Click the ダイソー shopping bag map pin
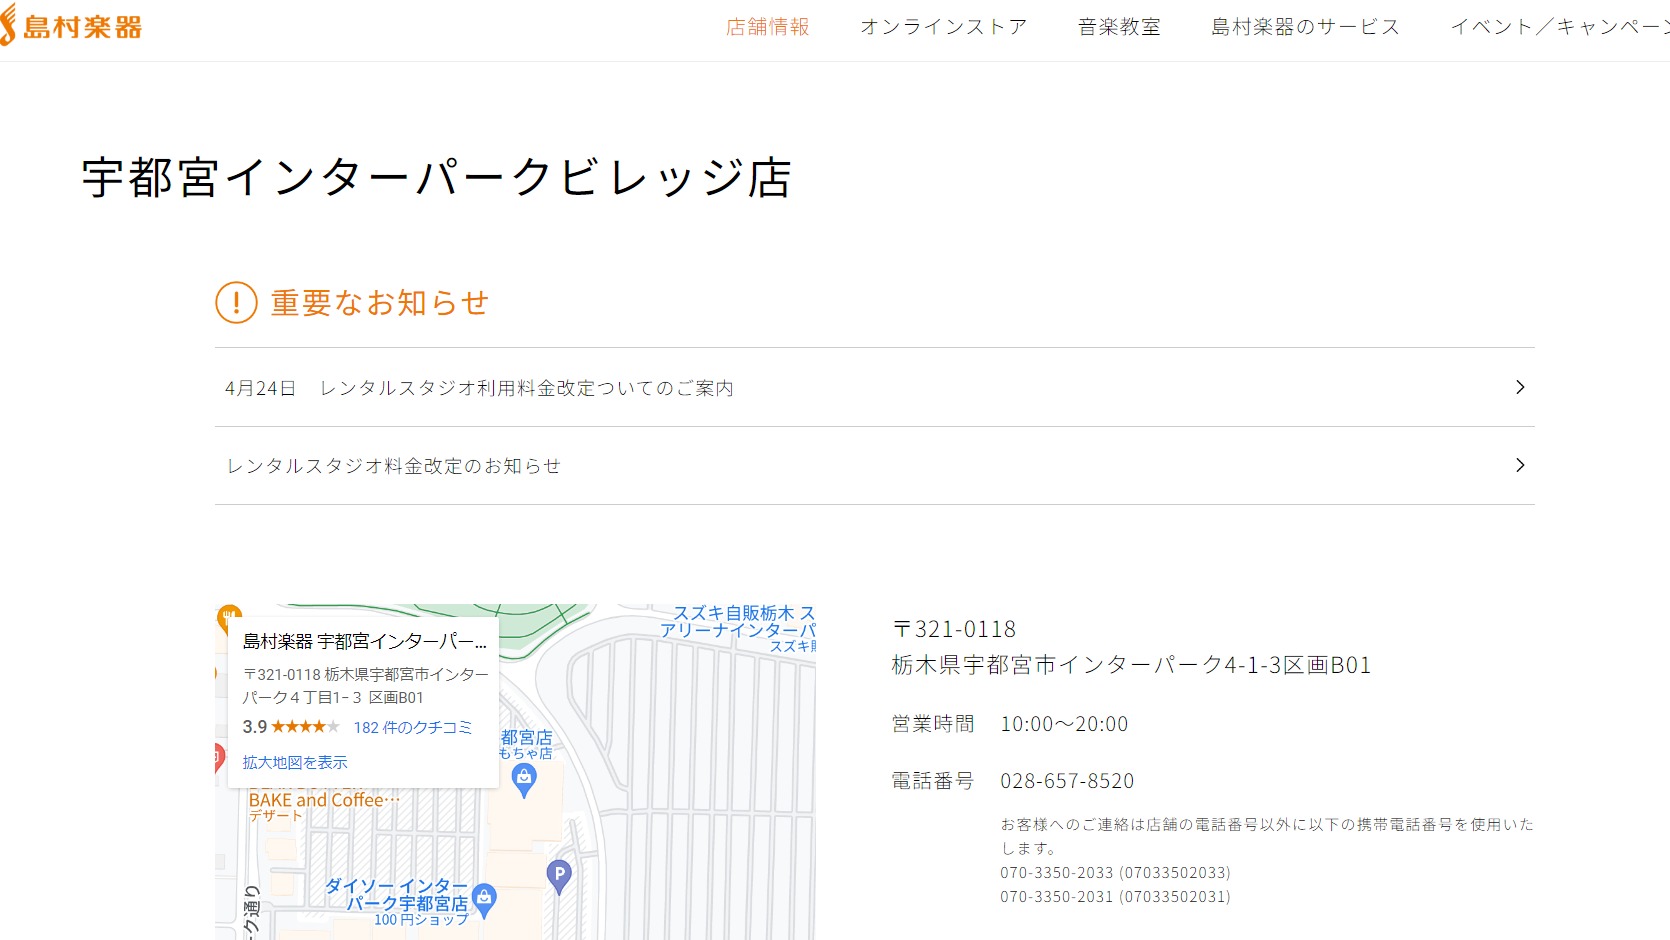 [x=484, y=900]
